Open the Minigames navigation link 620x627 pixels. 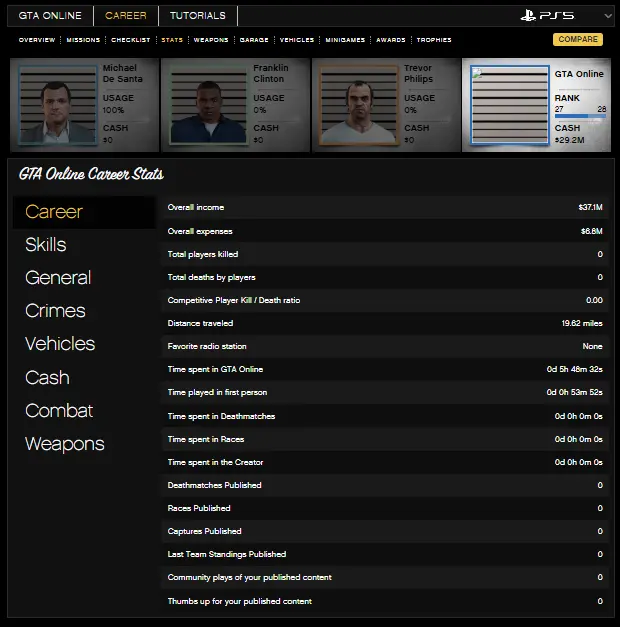pos(345,40)
